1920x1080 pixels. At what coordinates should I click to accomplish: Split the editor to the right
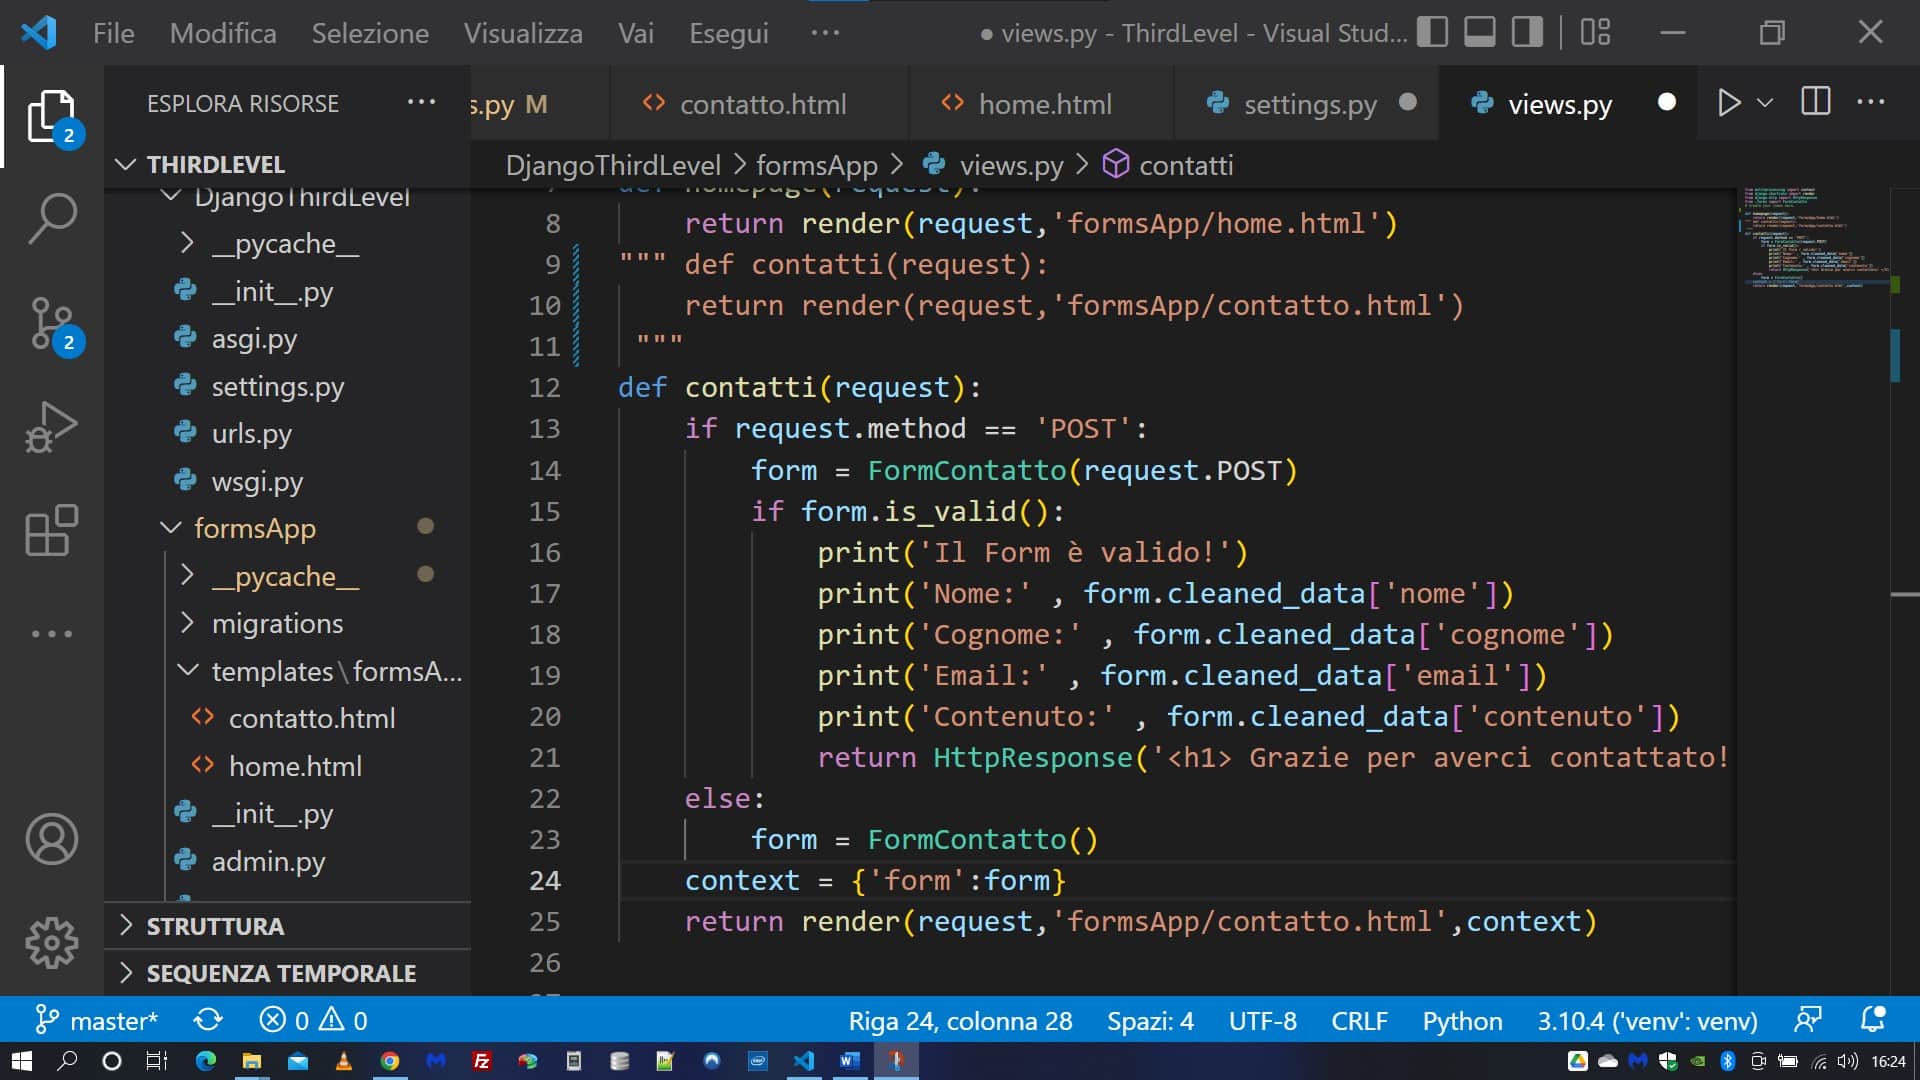(x=1816, y=102)
